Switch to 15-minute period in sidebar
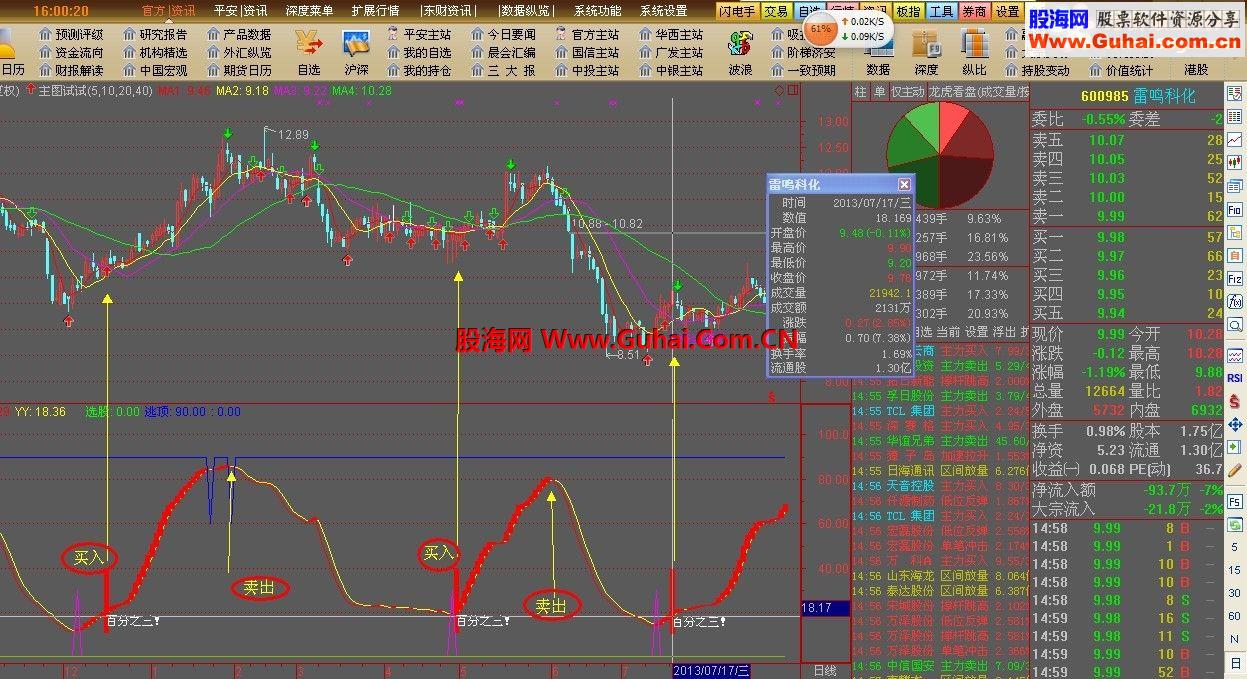 (1233, 569)
